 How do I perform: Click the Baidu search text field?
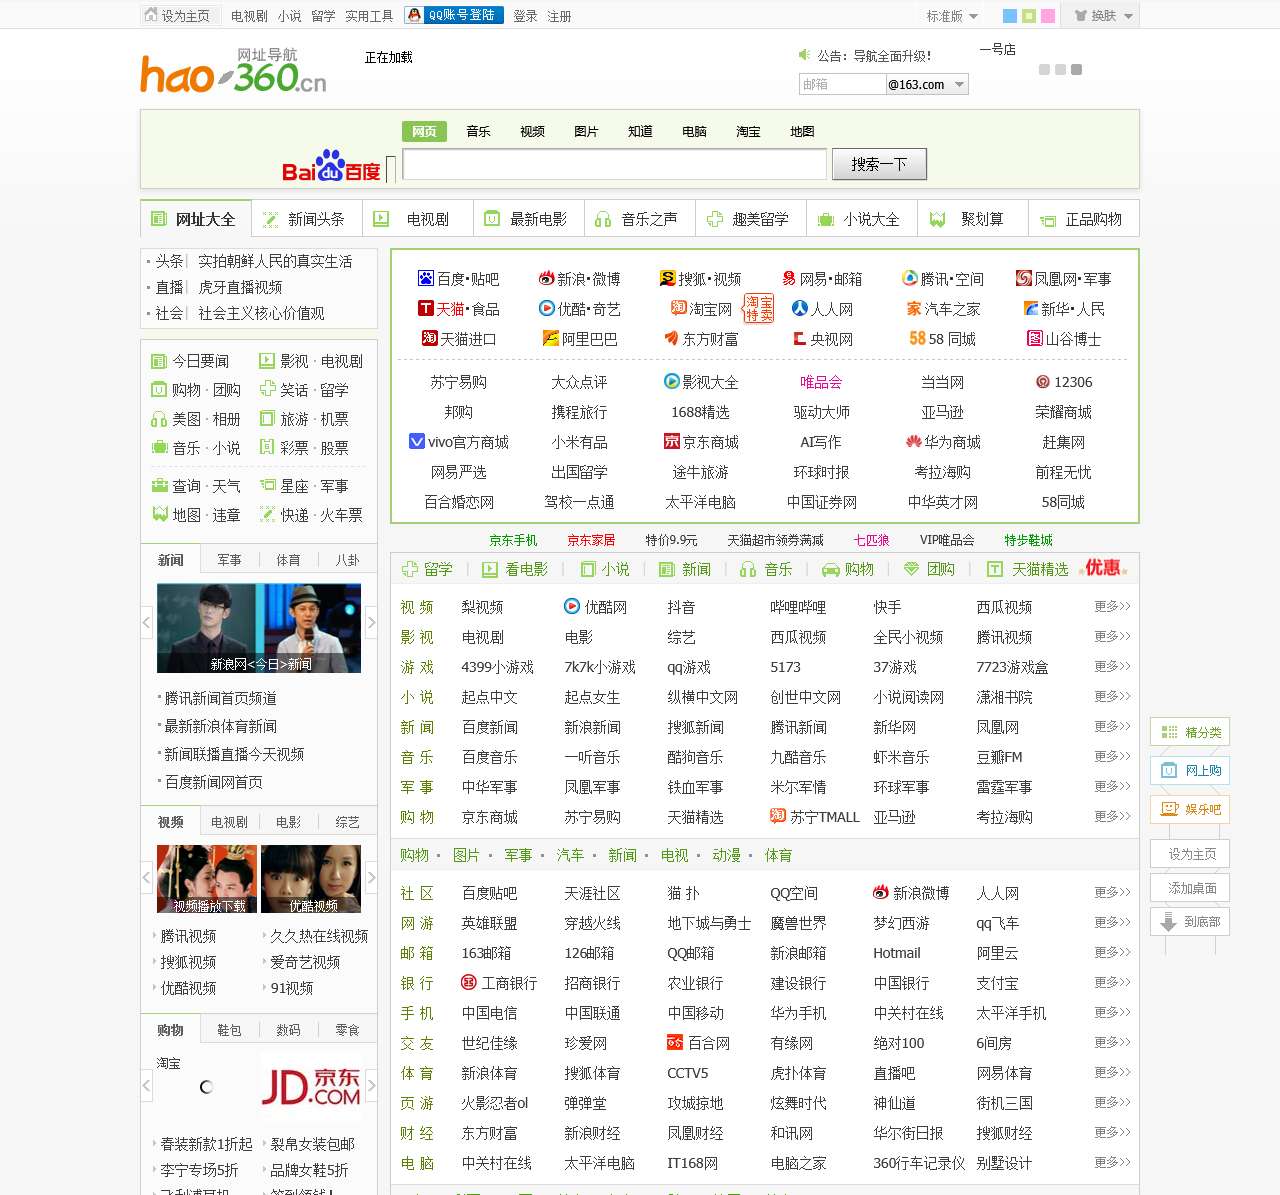pyautogui.click(x=615, y=165)
